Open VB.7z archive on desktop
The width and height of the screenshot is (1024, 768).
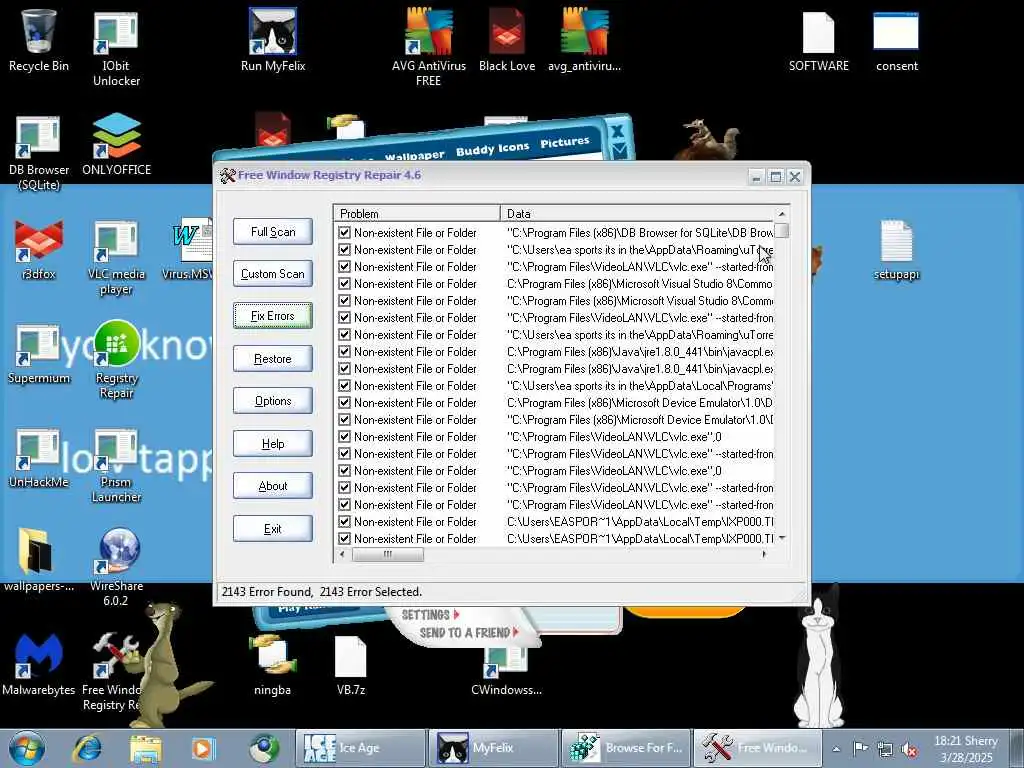pos(351,665)
